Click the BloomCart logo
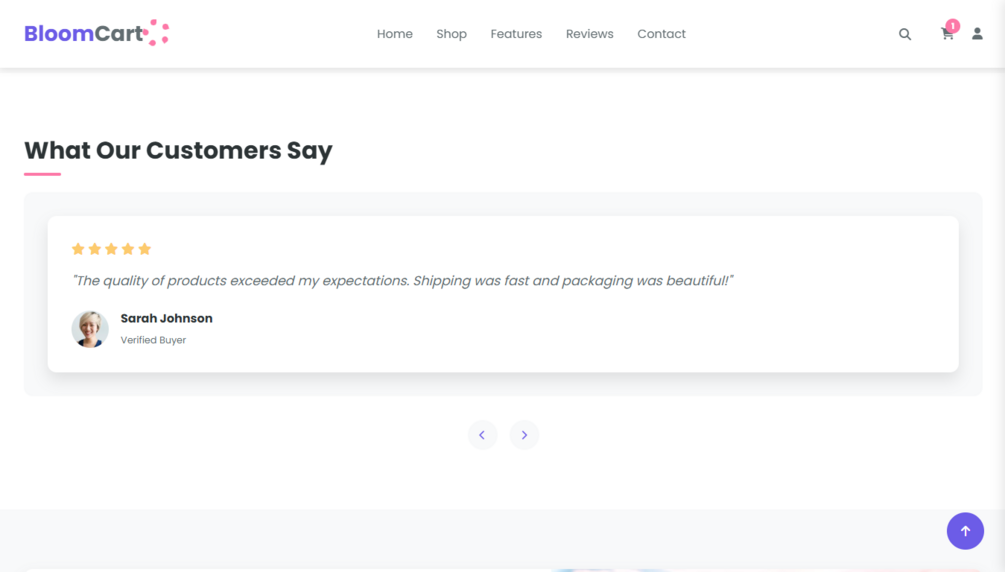This screenshot has height=572, width=1005. click(97, 33)
